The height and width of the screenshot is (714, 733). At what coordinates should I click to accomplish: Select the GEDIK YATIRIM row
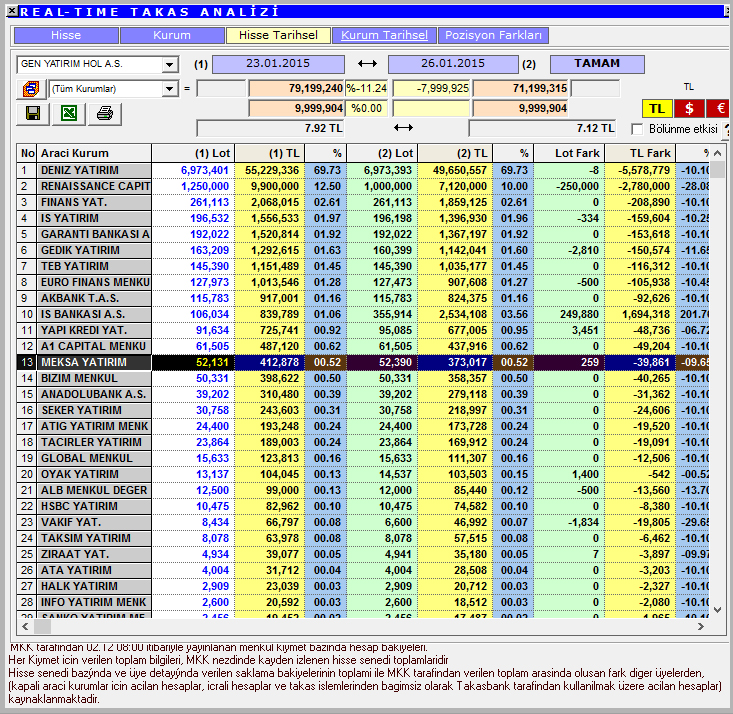coord(363,250)
